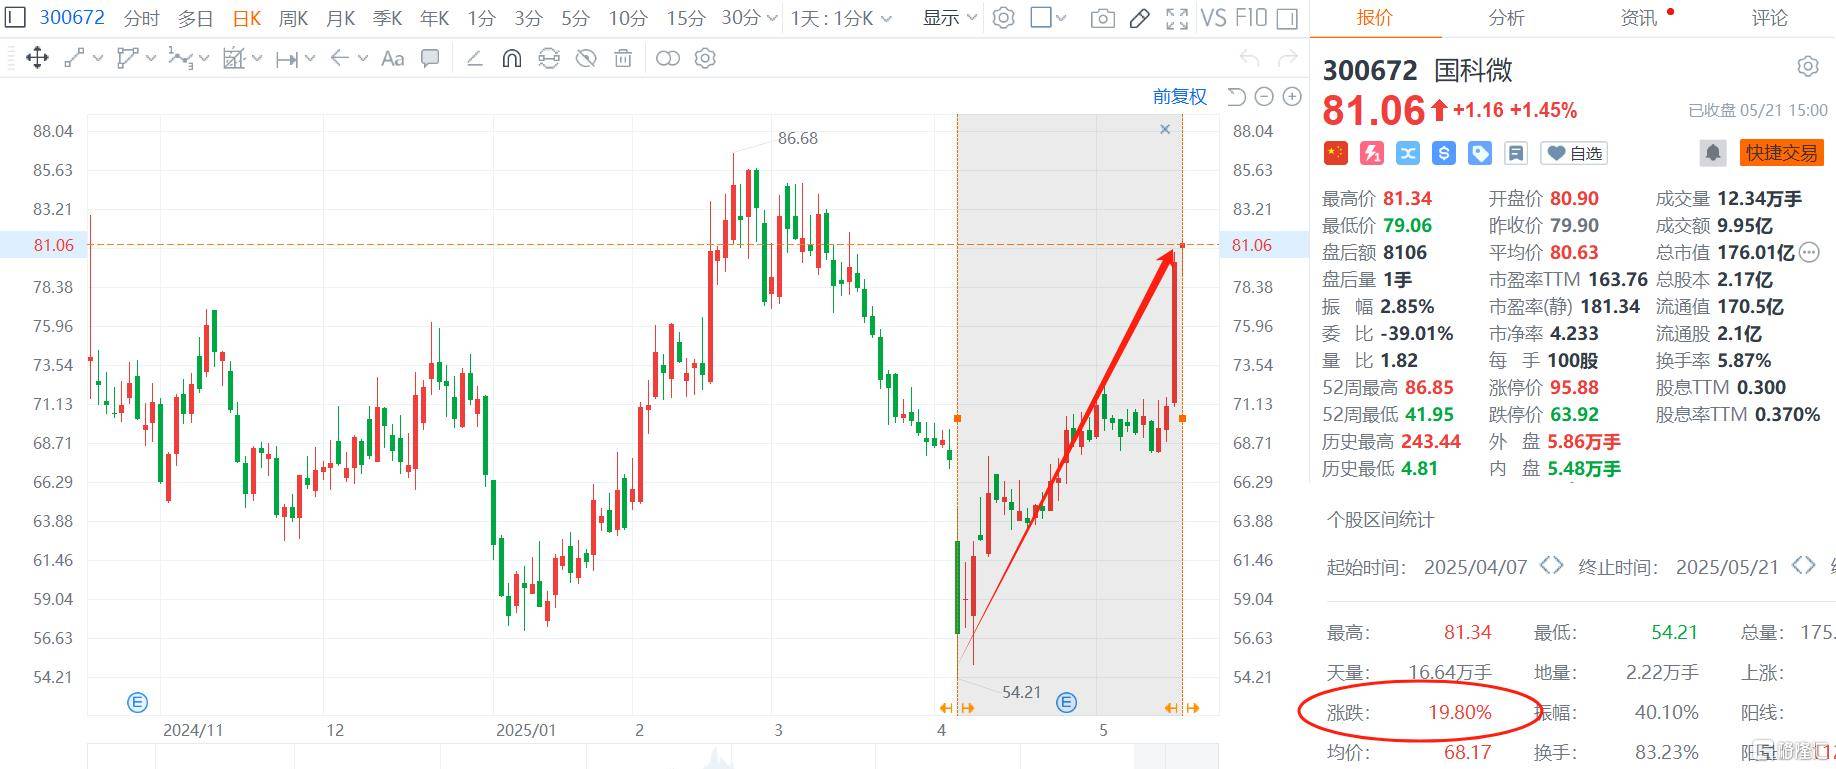Screen dimensions: 1836x769
Task: Toggle magnet snap mode
Action: [511, 58]
